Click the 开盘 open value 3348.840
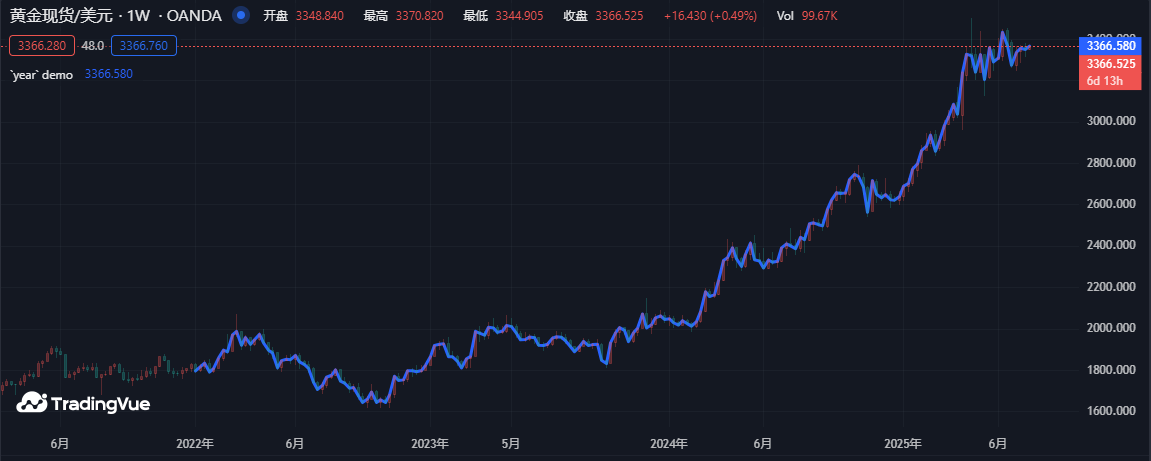 point(320,16)
